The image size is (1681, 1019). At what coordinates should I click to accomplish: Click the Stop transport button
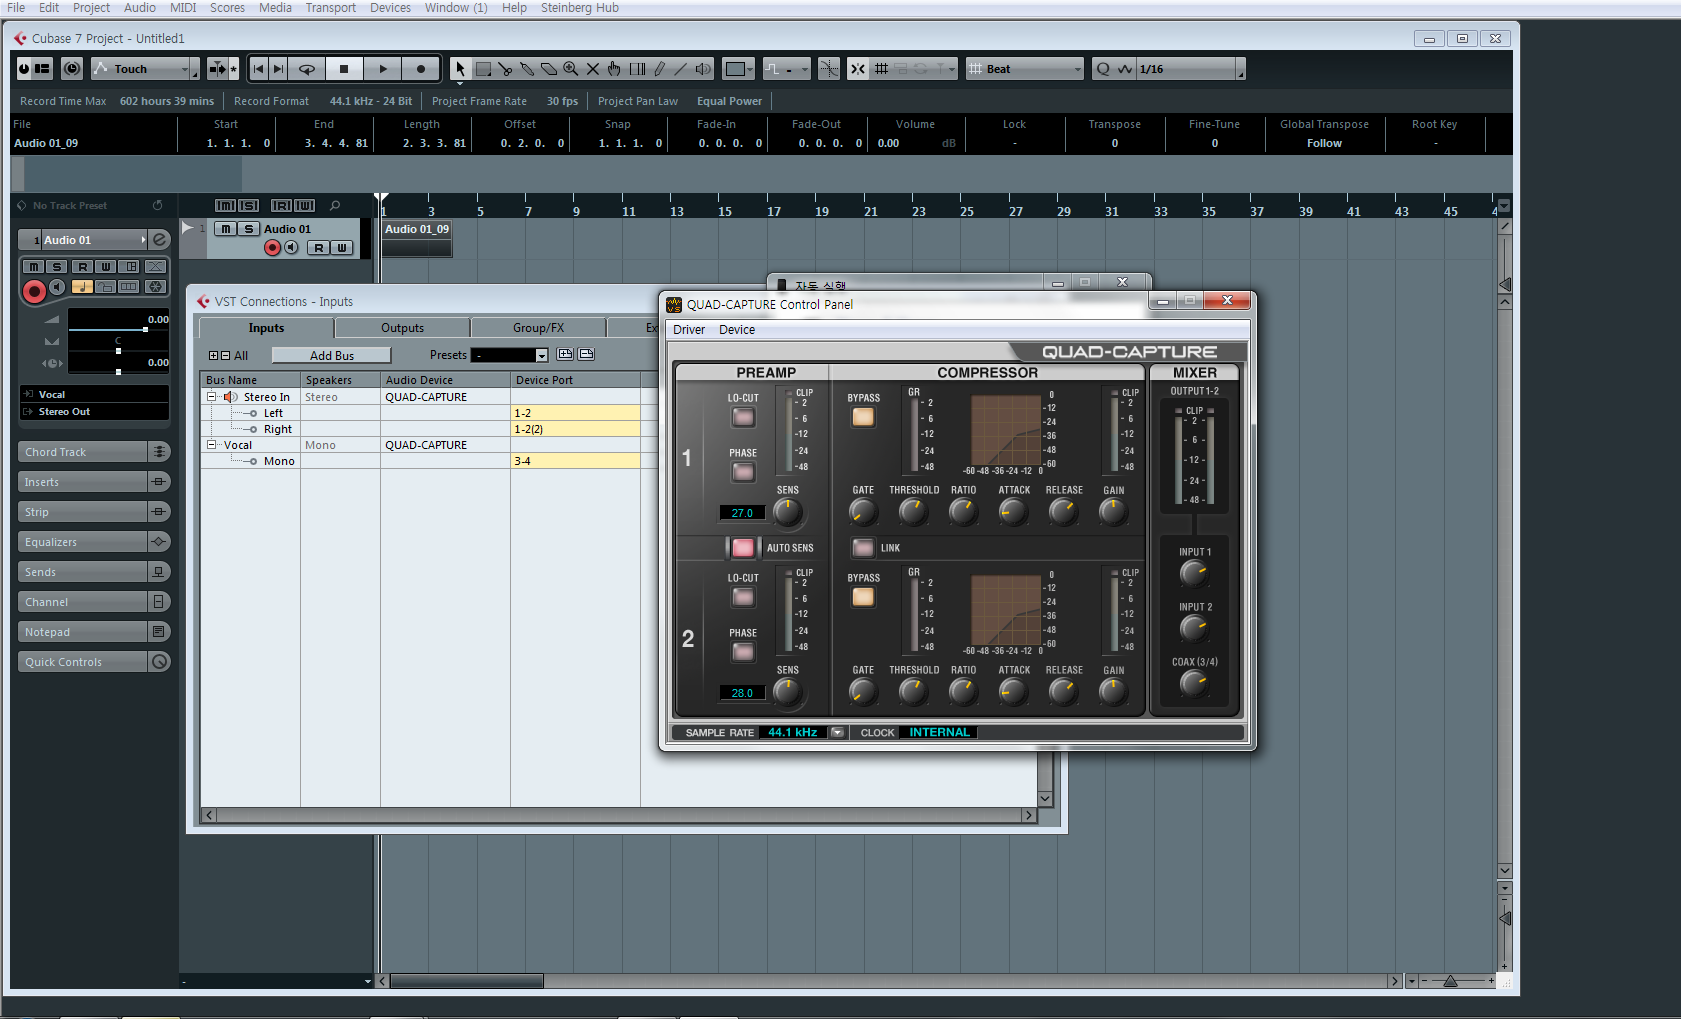tap(344, 69)
